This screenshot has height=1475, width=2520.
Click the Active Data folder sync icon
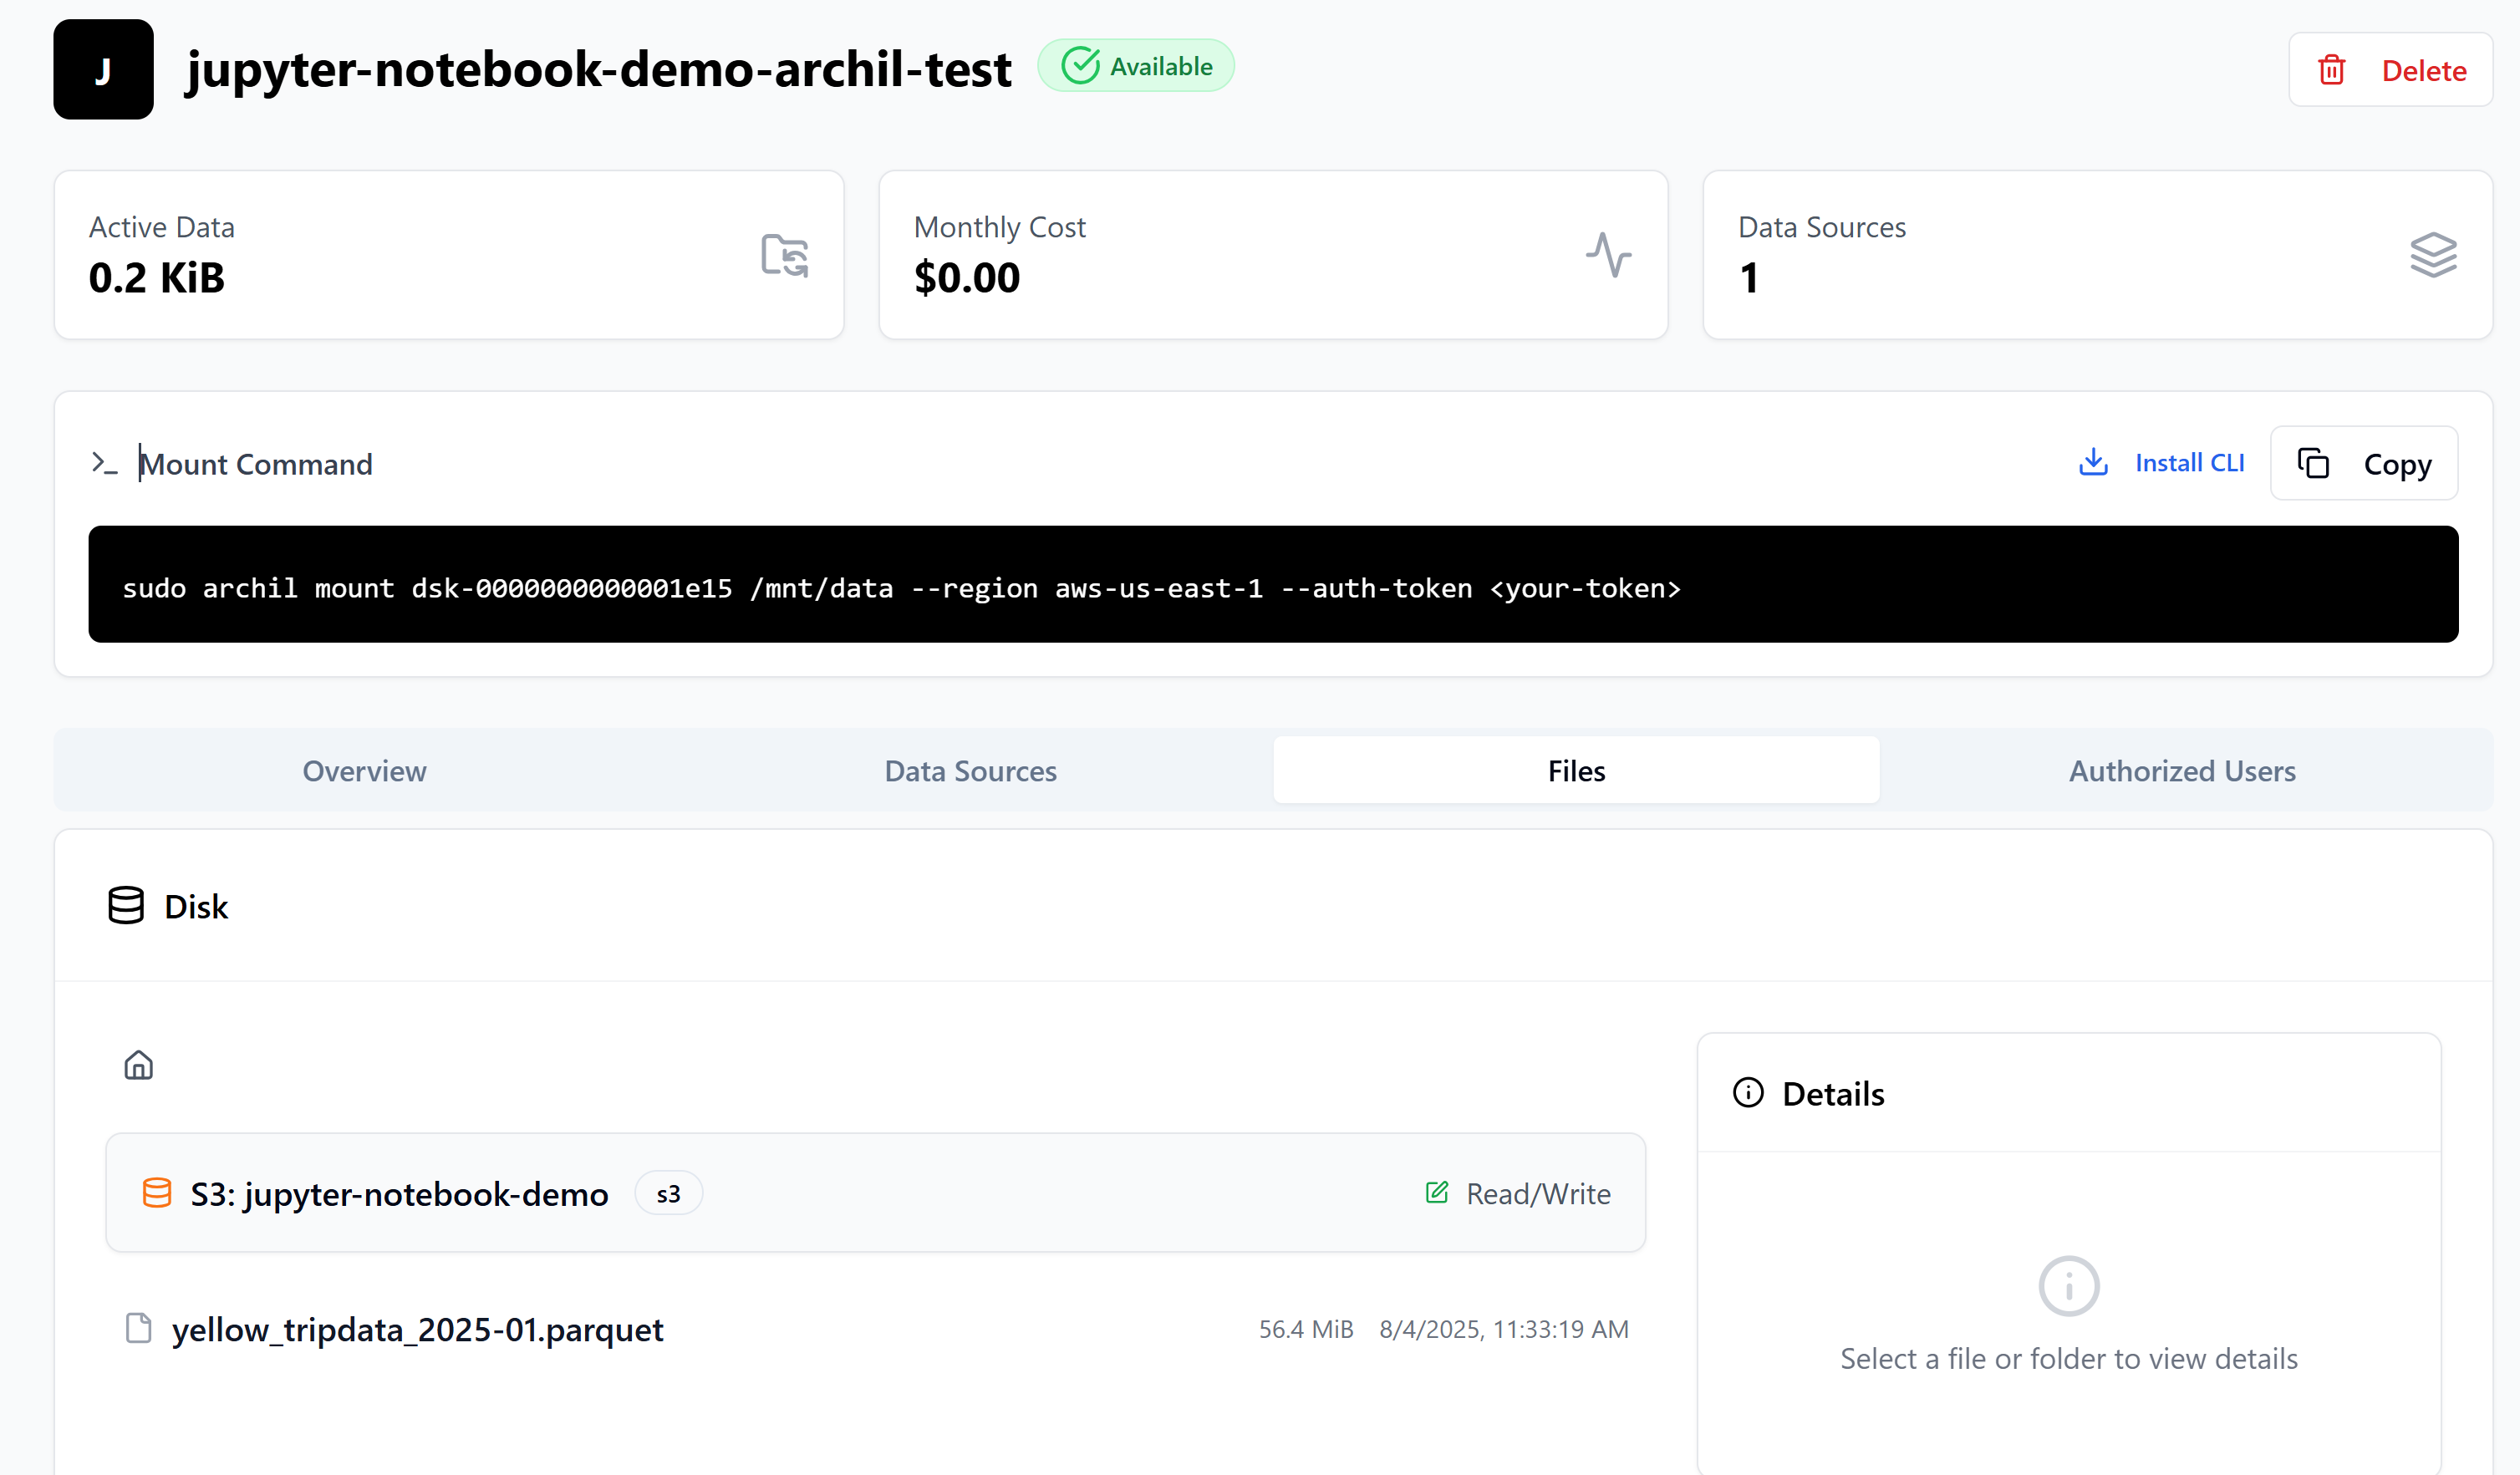tap(784, 255)
